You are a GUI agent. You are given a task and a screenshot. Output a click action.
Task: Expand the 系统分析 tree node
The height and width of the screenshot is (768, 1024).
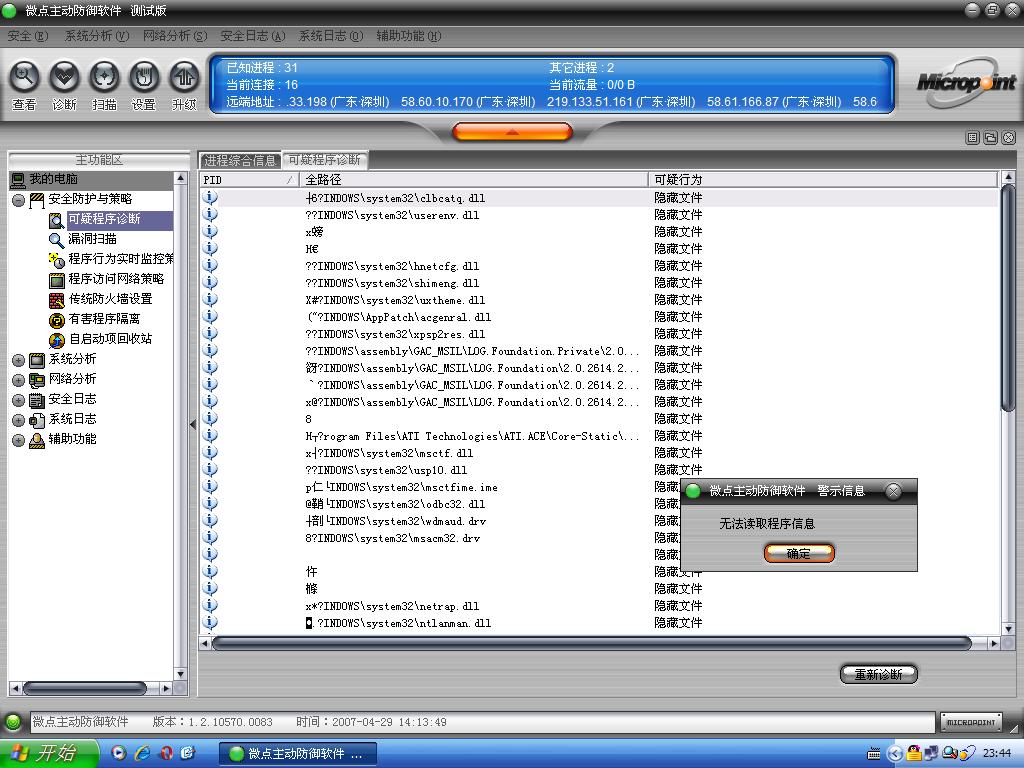tap(18, 360)
